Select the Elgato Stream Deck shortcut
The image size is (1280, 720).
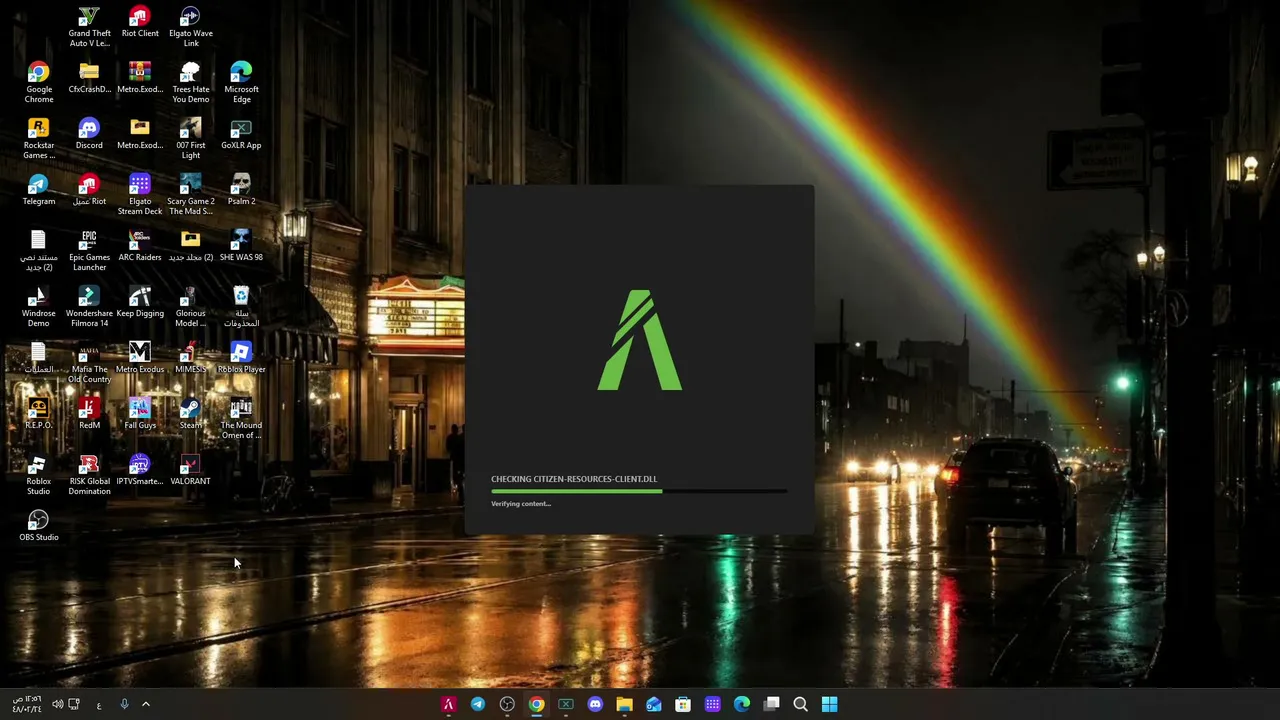(139, 195)
